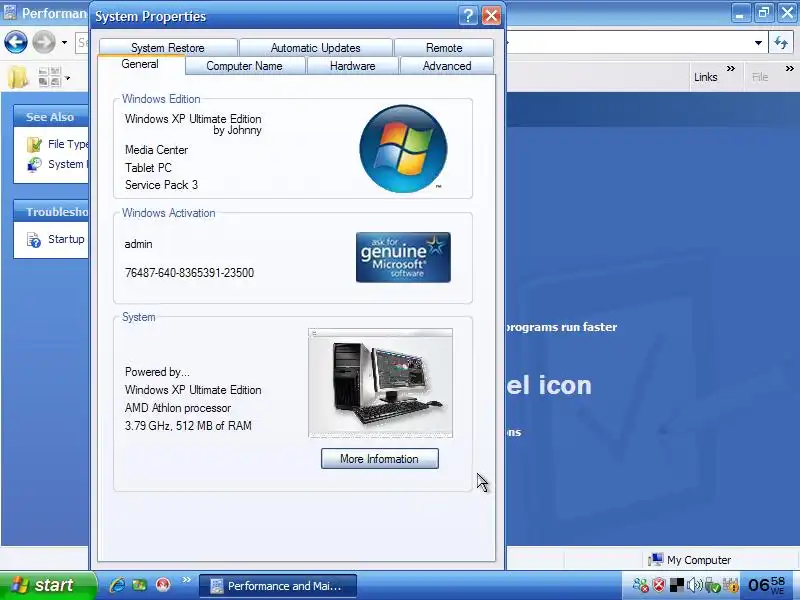
Task: Click the Forward arrow in Performance window
Action: [44, 42]
